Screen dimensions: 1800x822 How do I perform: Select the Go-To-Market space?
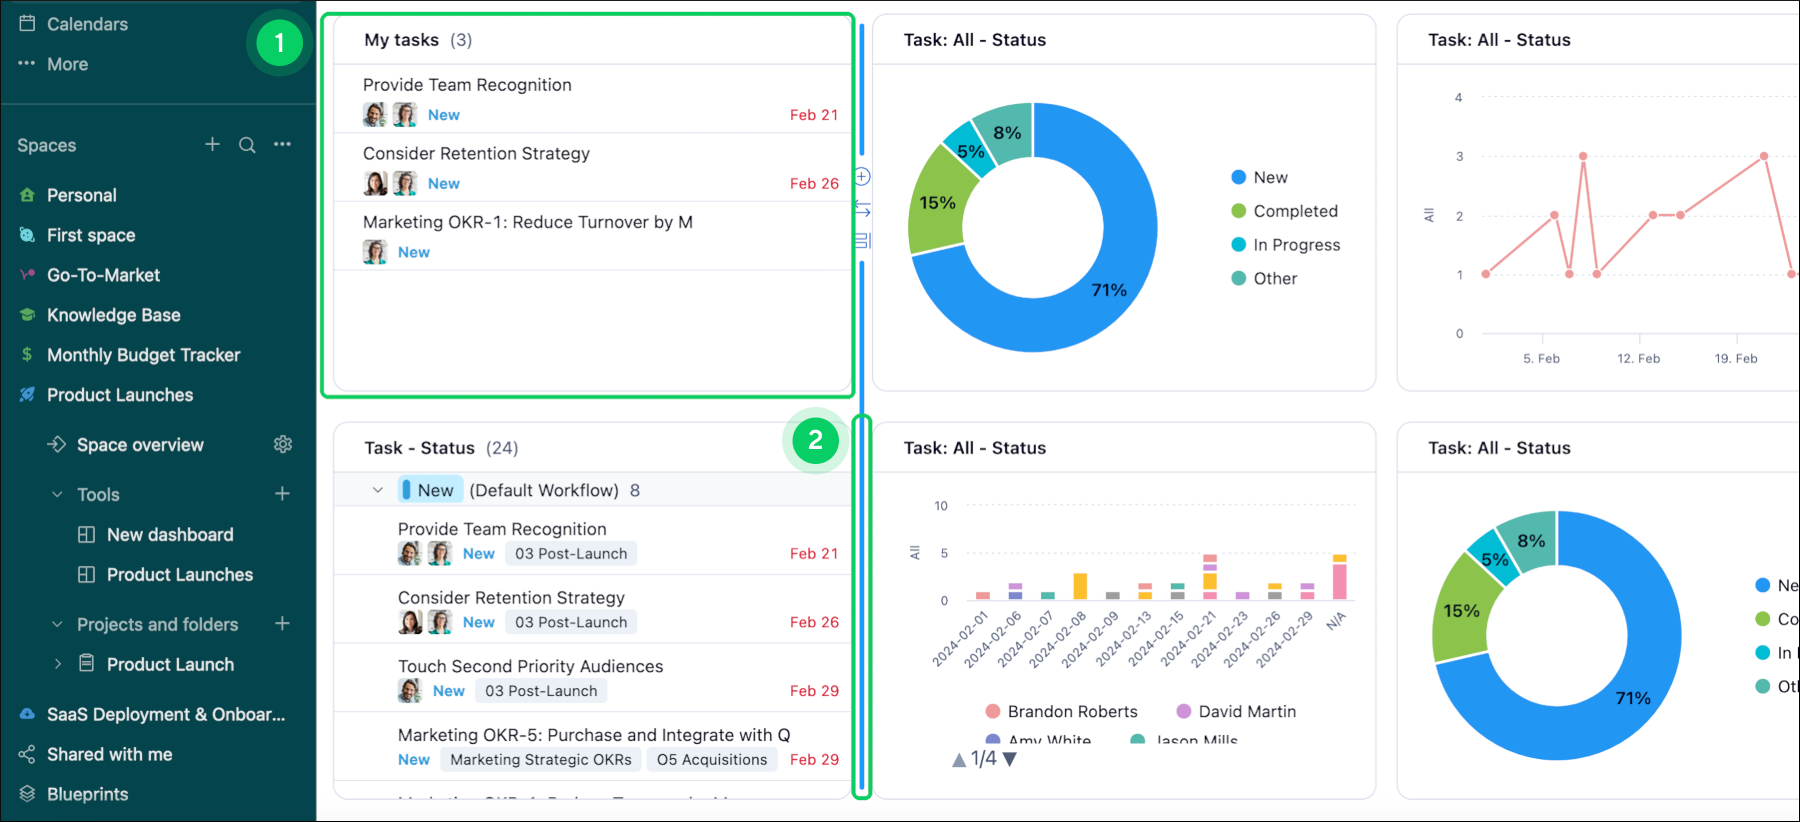point(103,275)
